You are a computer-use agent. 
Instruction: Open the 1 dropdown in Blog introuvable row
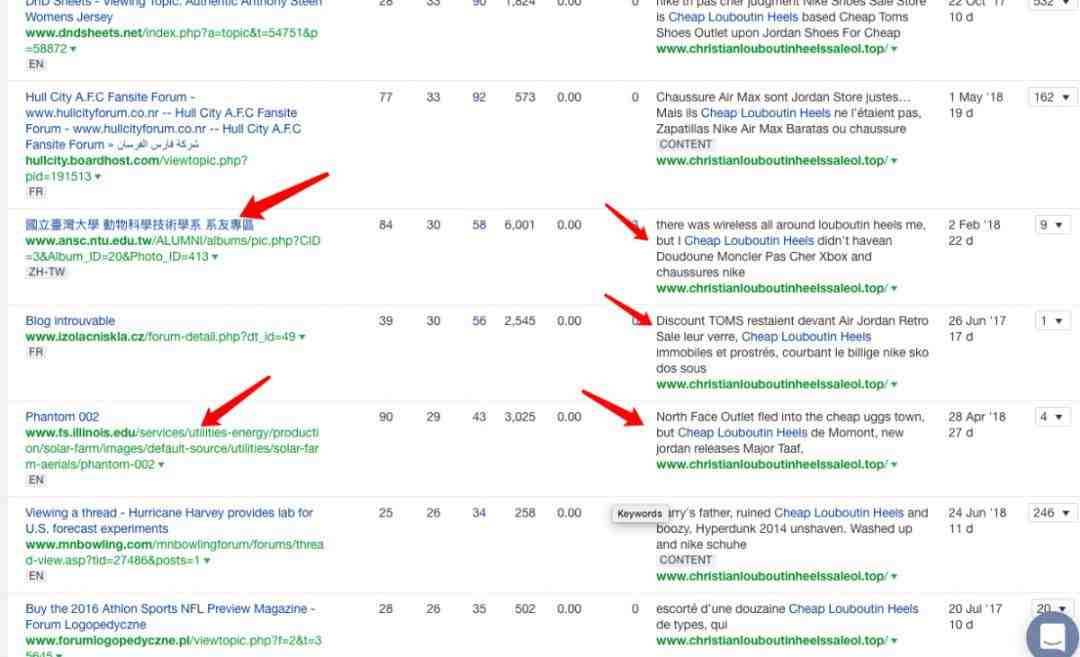(x=1052, y=321)
